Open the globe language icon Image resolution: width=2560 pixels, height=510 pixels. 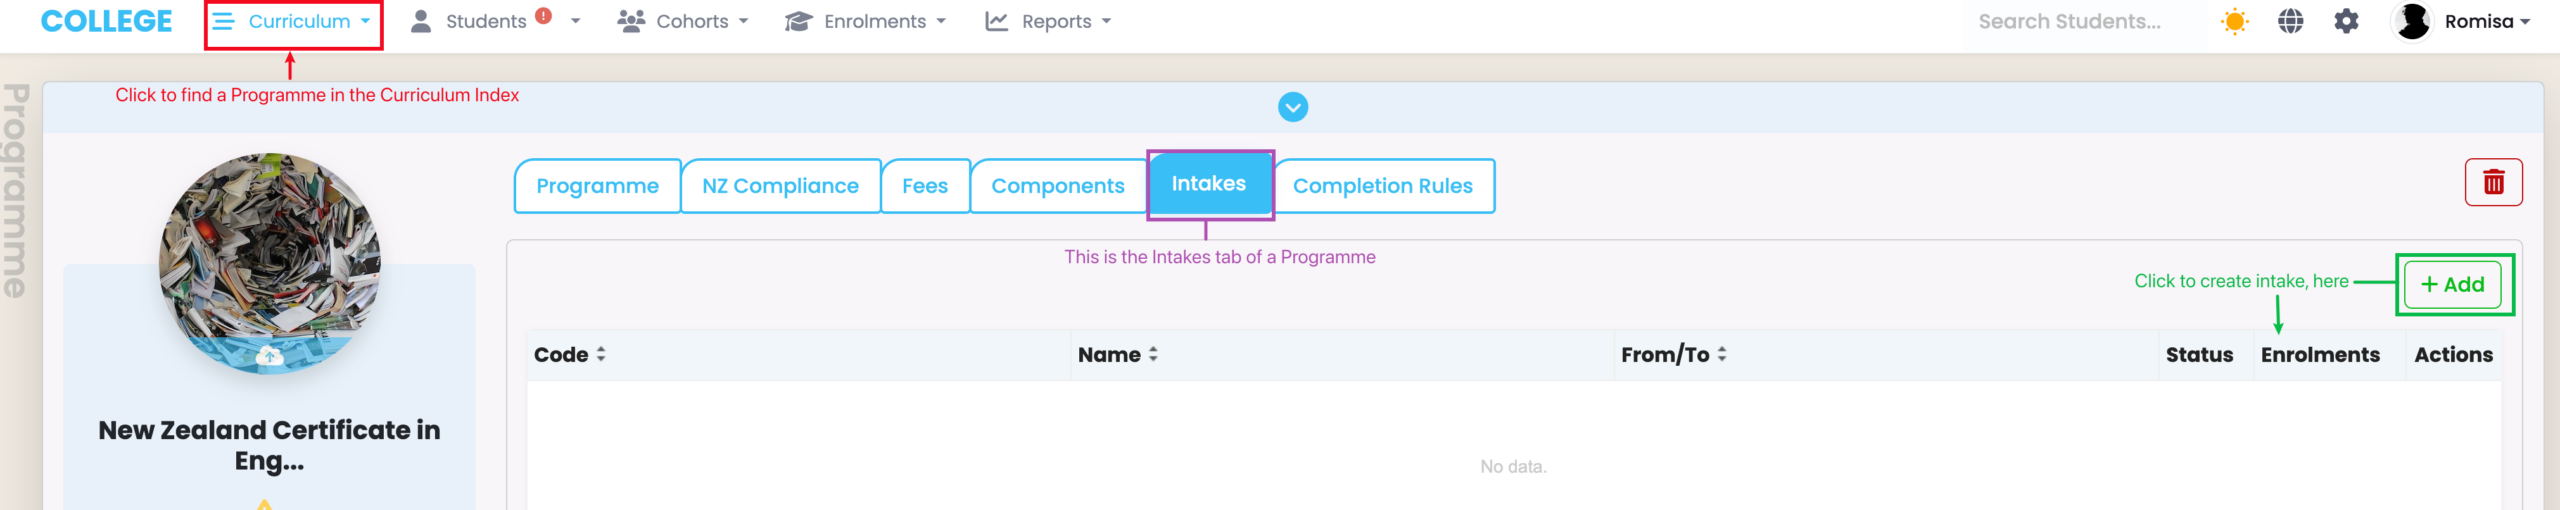tap(2290, 22)
